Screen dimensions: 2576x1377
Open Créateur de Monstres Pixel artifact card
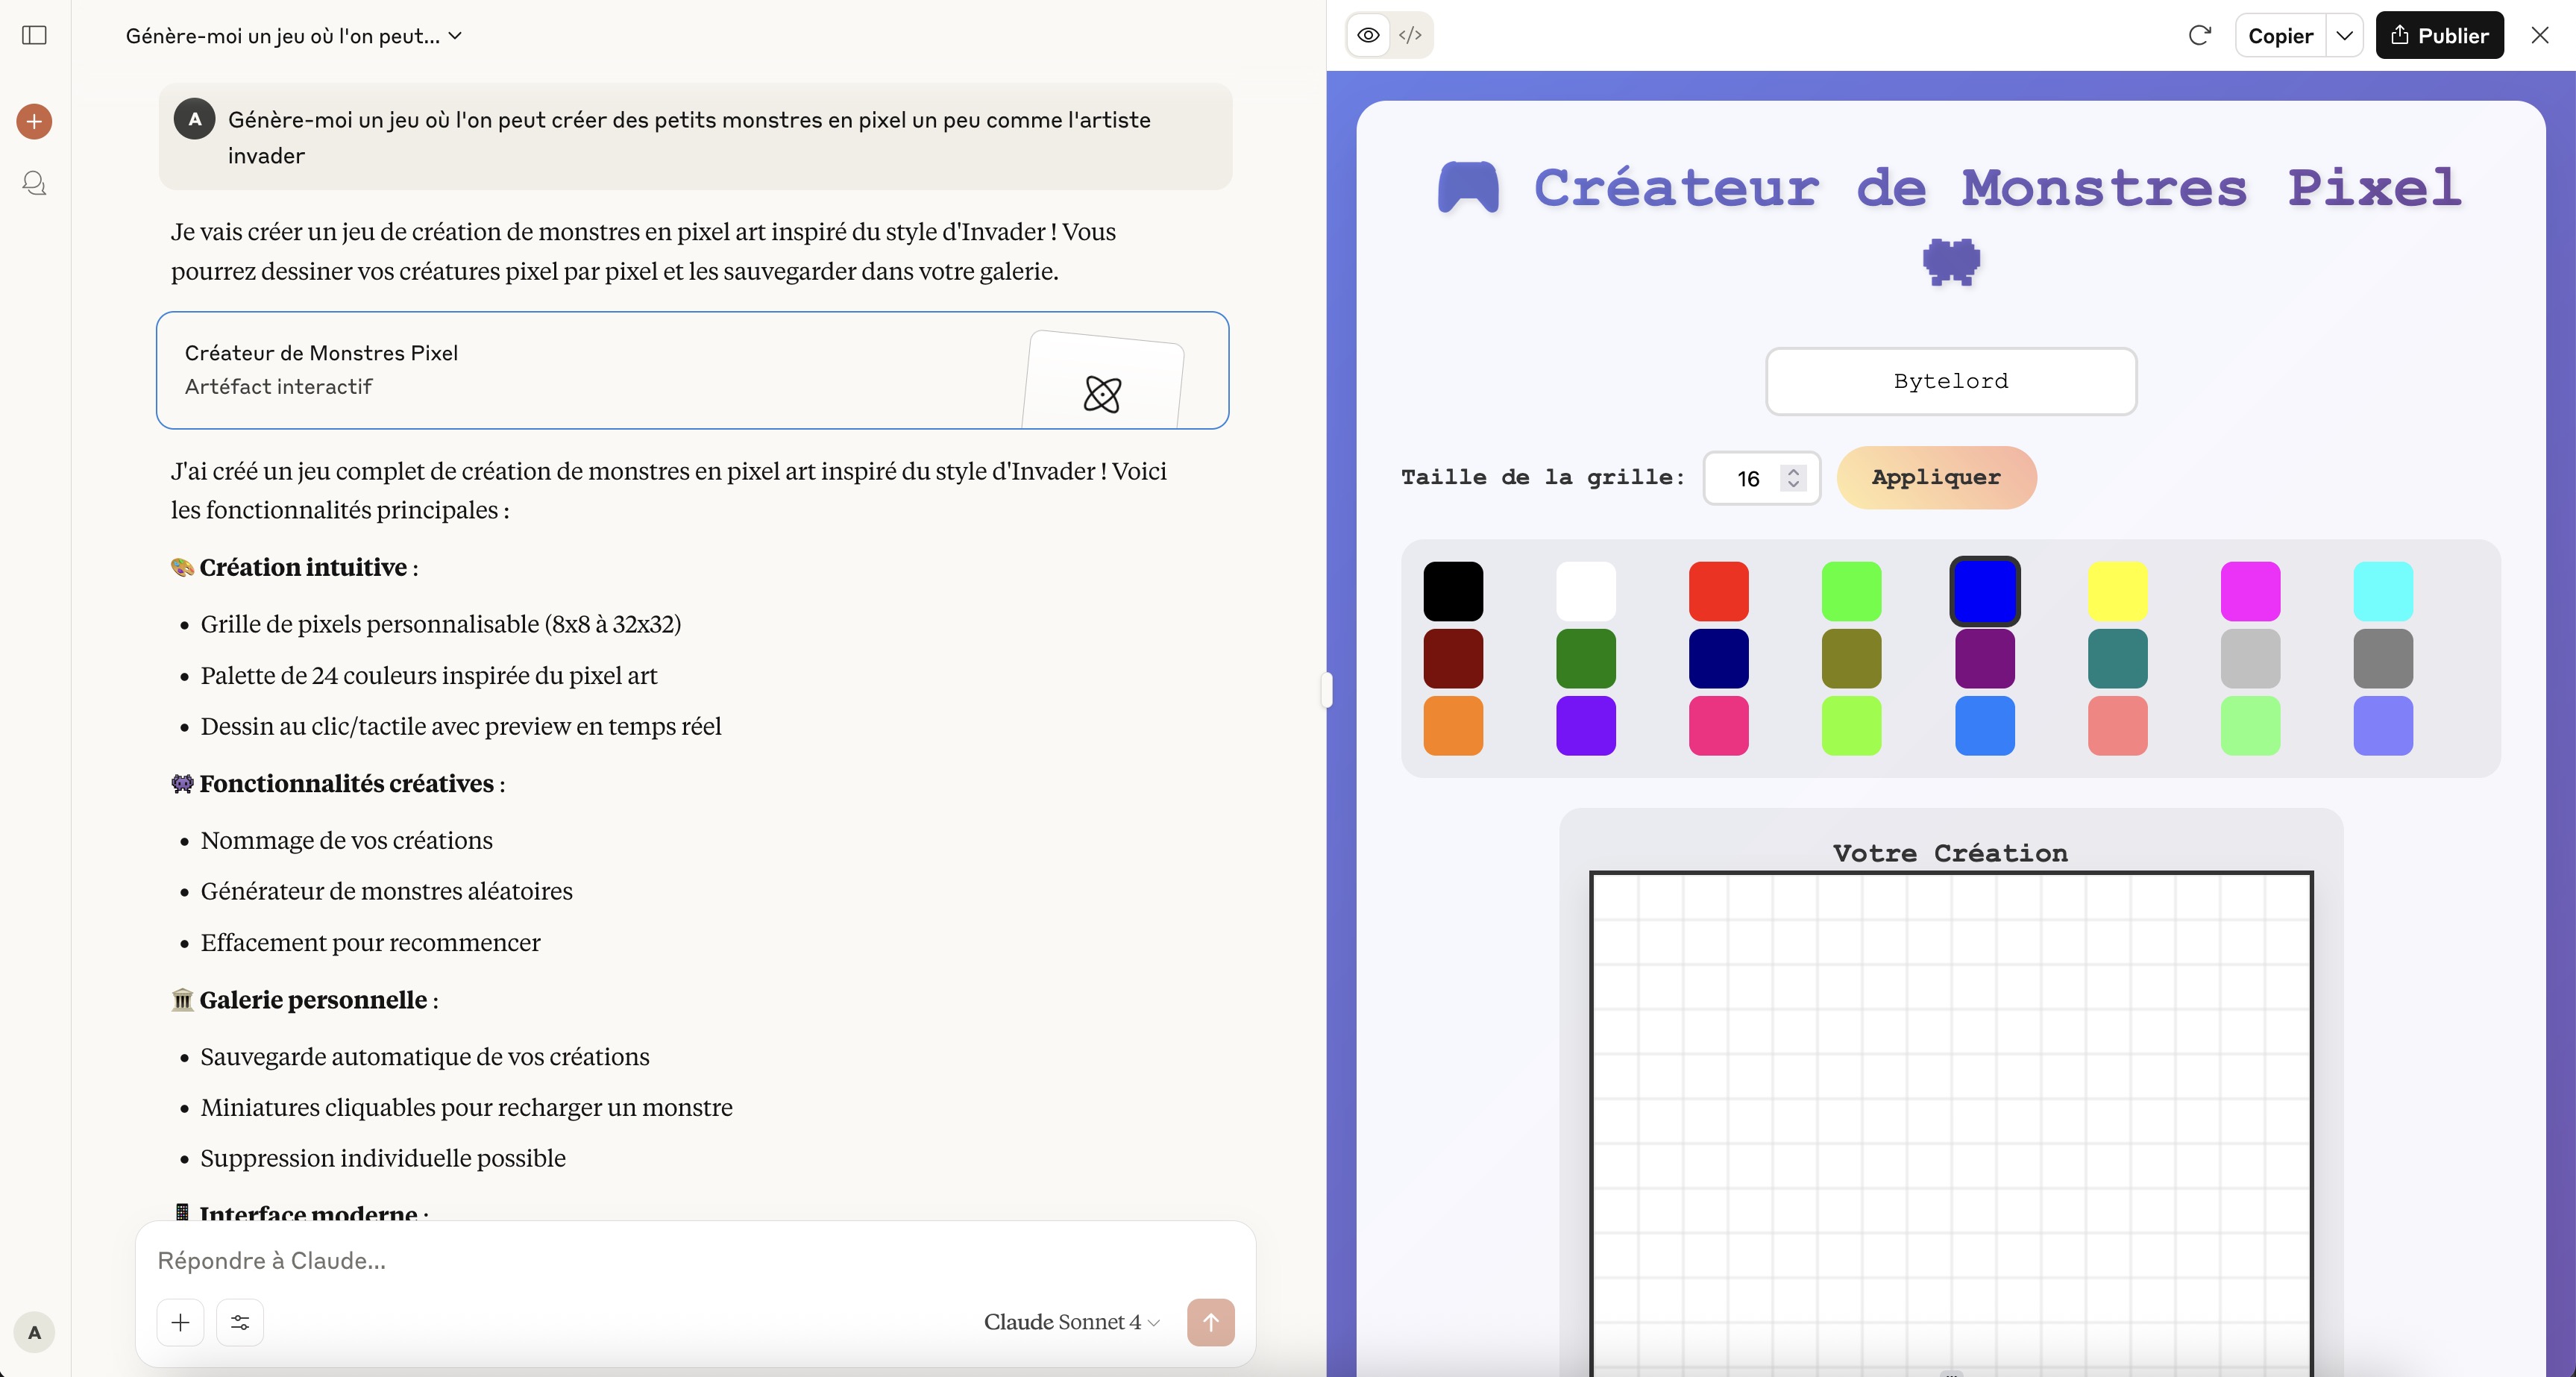click(692, 370)
